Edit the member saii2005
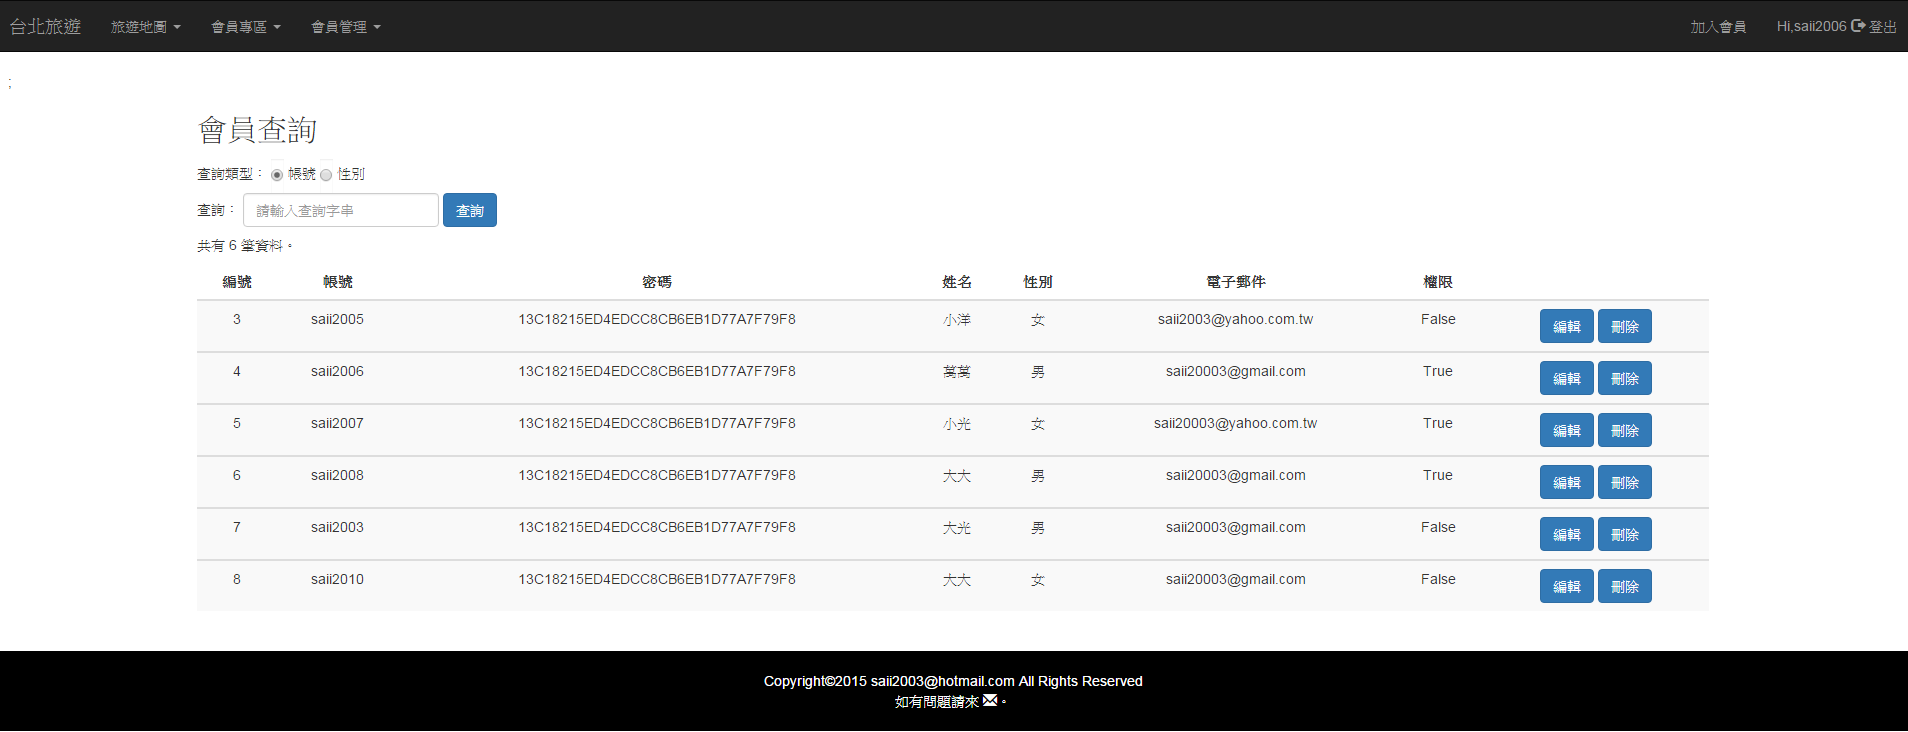This screenshot has width=1908, height=732. (x=1566, y=326)
